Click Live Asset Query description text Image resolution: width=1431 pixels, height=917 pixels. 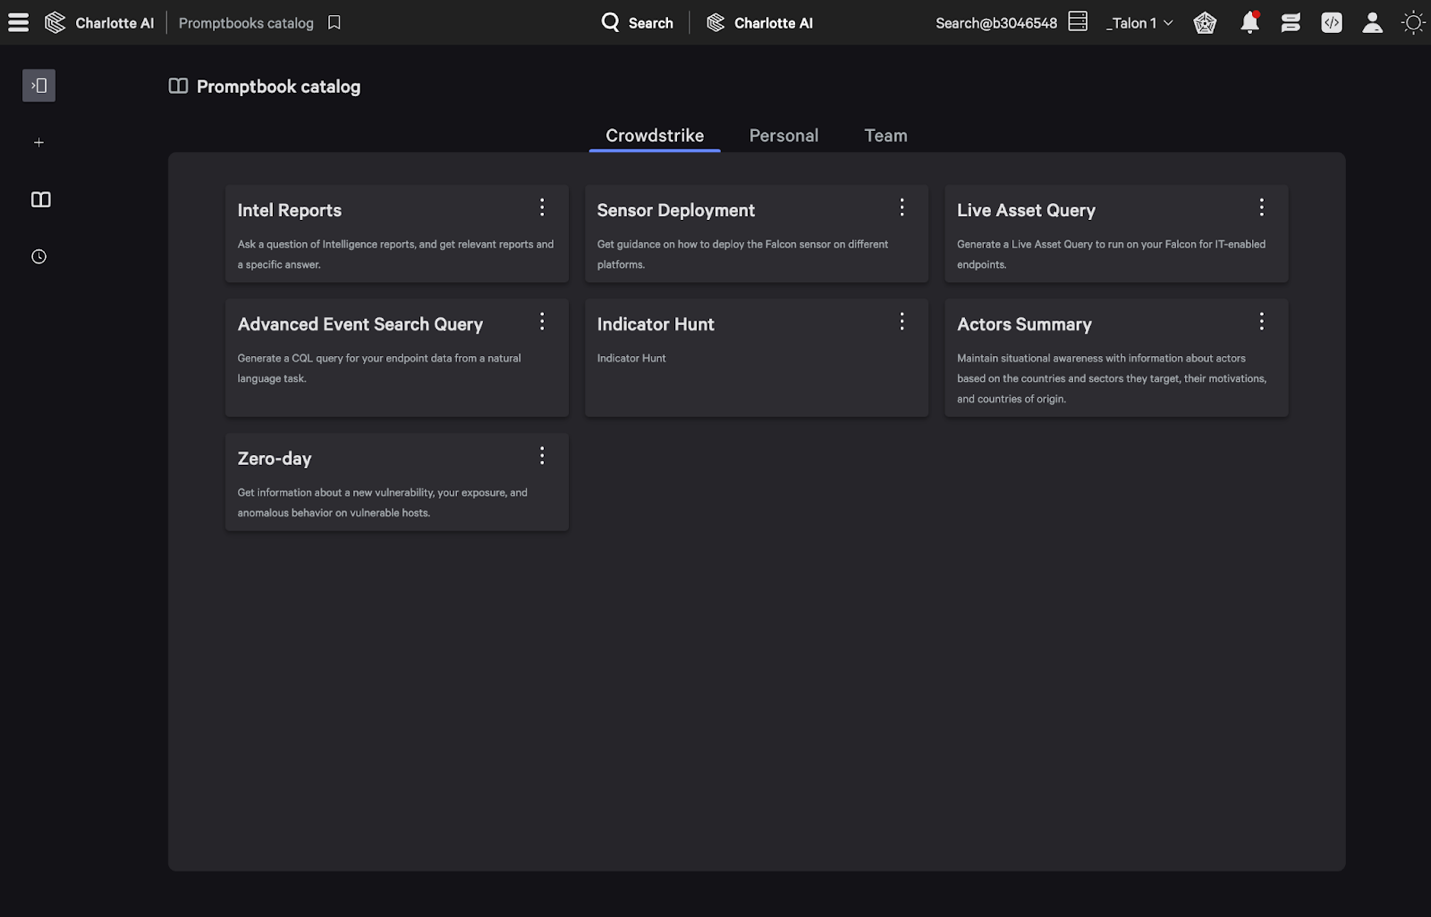1111,254
